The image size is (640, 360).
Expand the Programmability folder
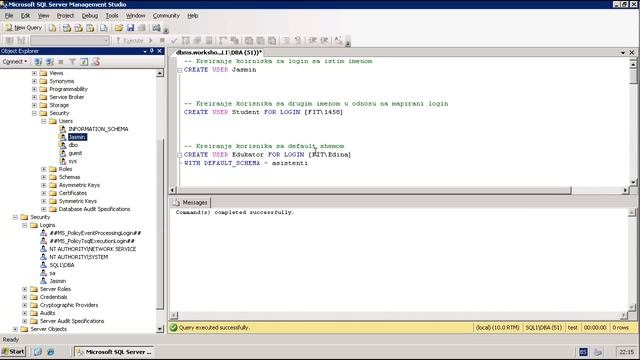click(34, 89)
